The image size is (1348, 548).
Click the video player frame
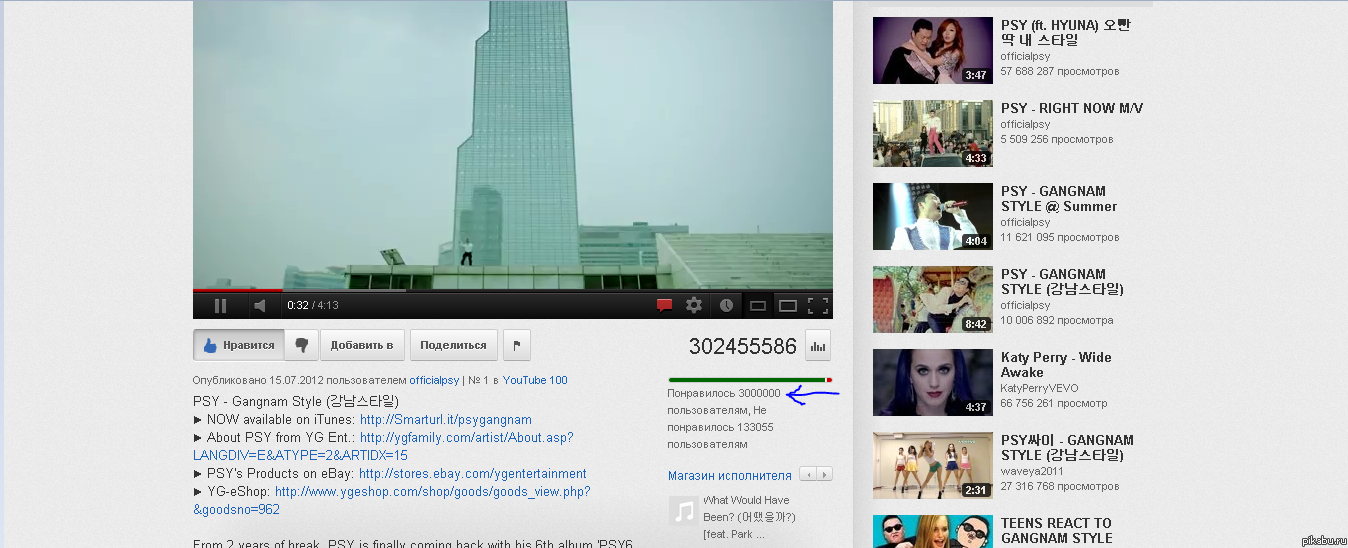[513, 144]
